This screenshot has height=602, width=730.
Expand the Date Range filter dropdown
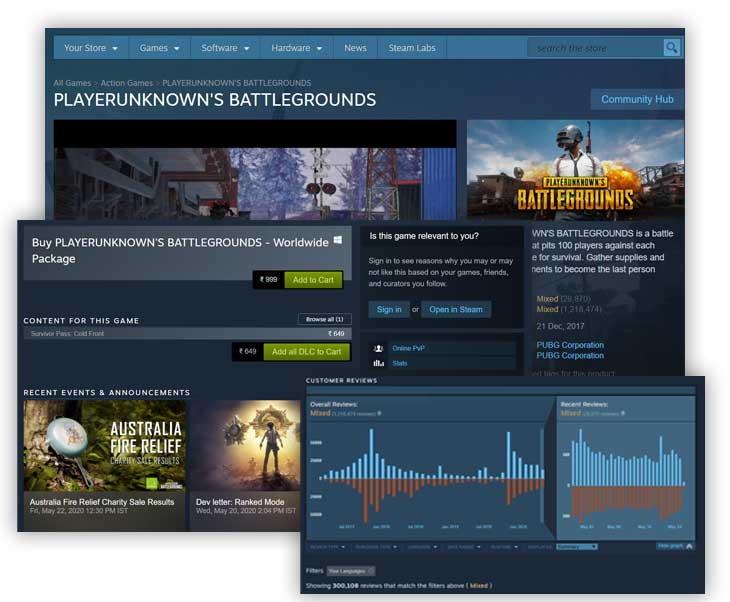pos(464,547)
